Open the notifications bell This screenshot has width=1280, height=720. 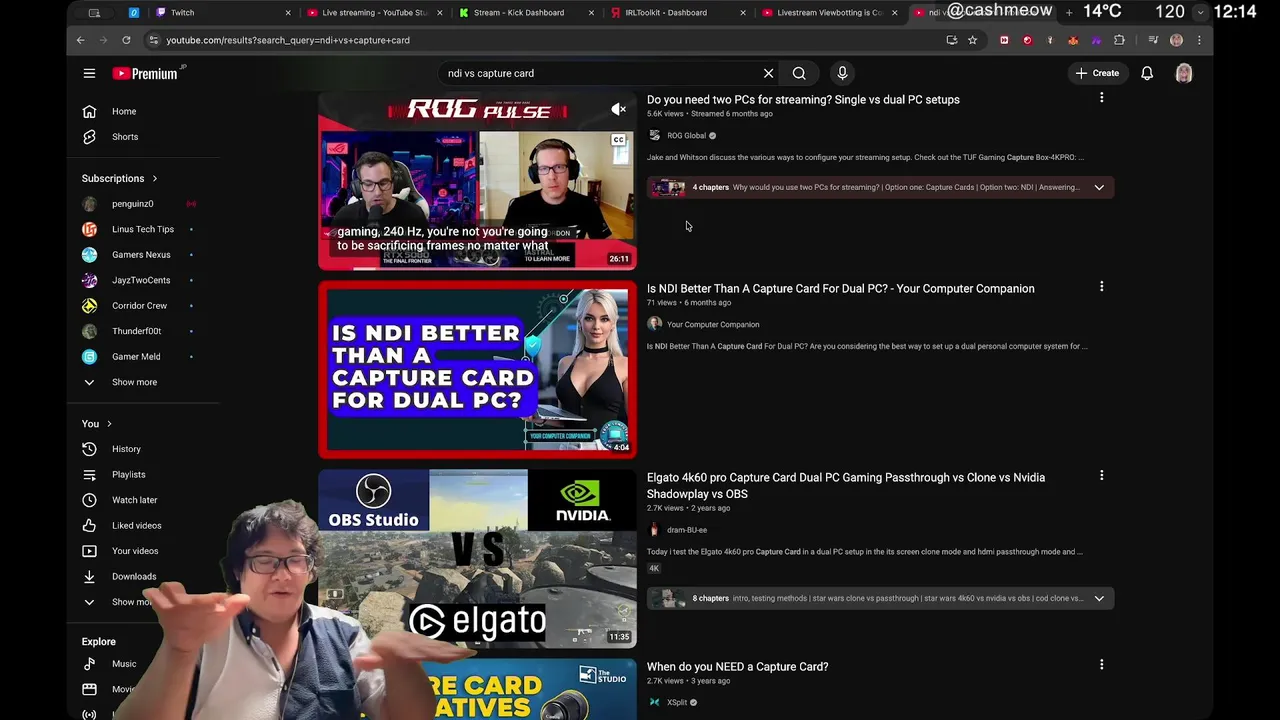(1147, 73)
